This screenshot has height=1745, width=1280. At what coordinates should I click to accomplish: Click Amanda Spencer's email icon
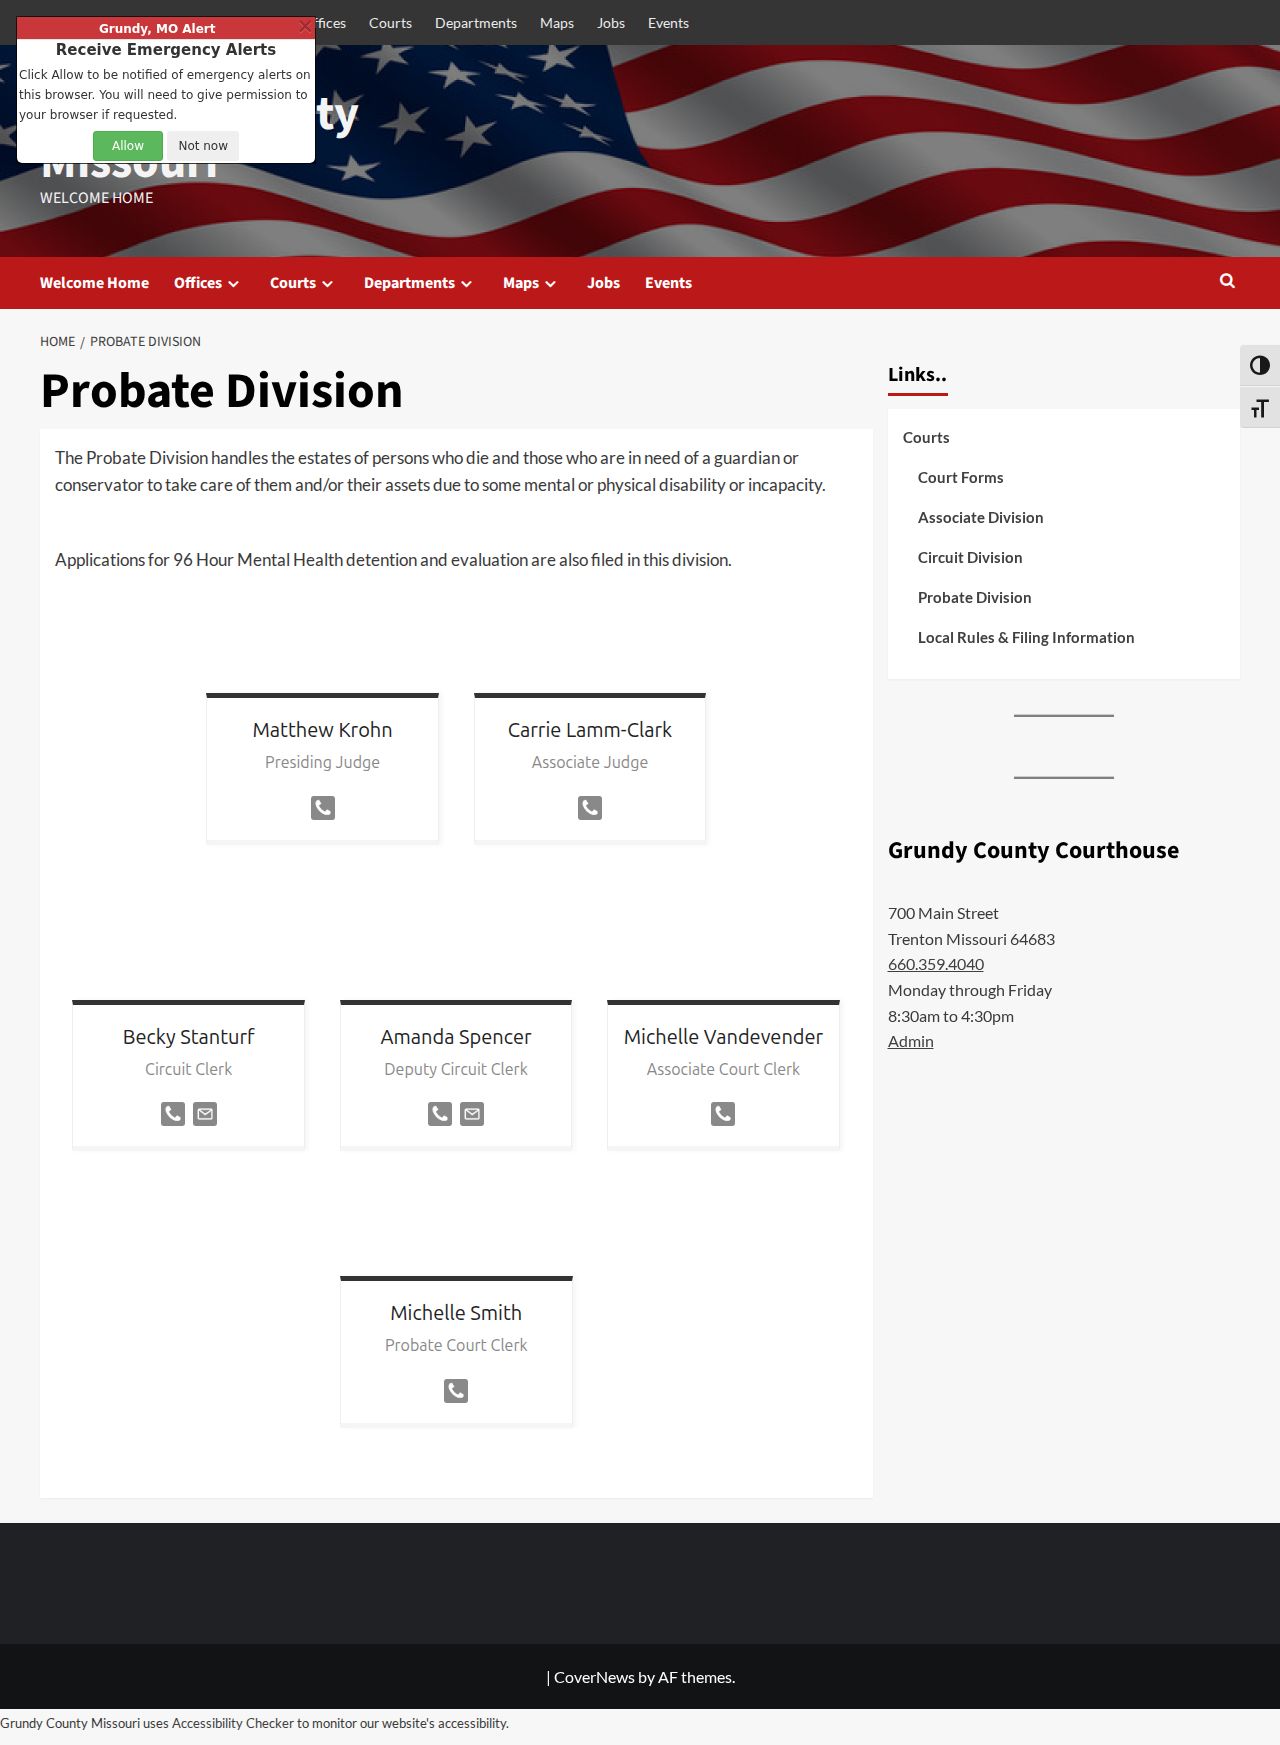coord(472,1114)
